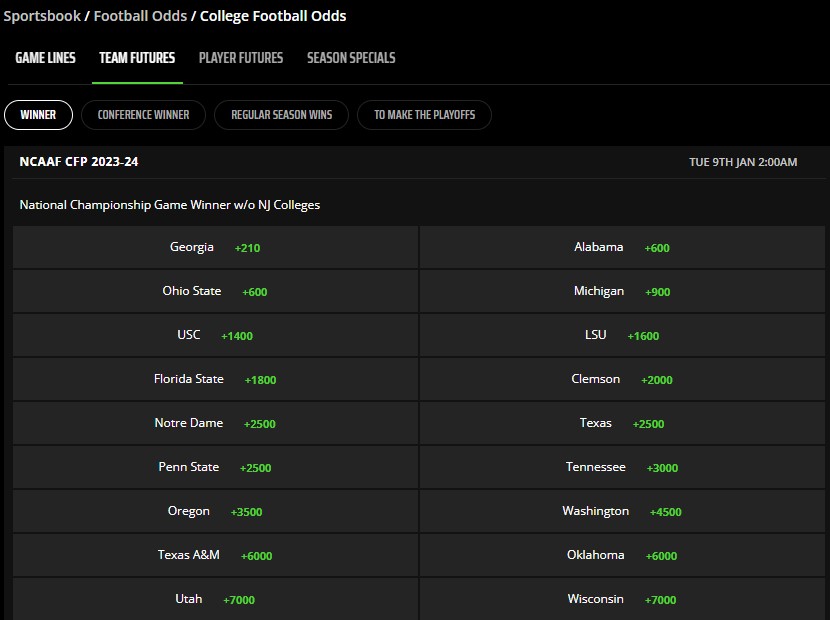830x620 pixels.
Task: Choose Florida State +1800 odds
Action: coord(215,379)
